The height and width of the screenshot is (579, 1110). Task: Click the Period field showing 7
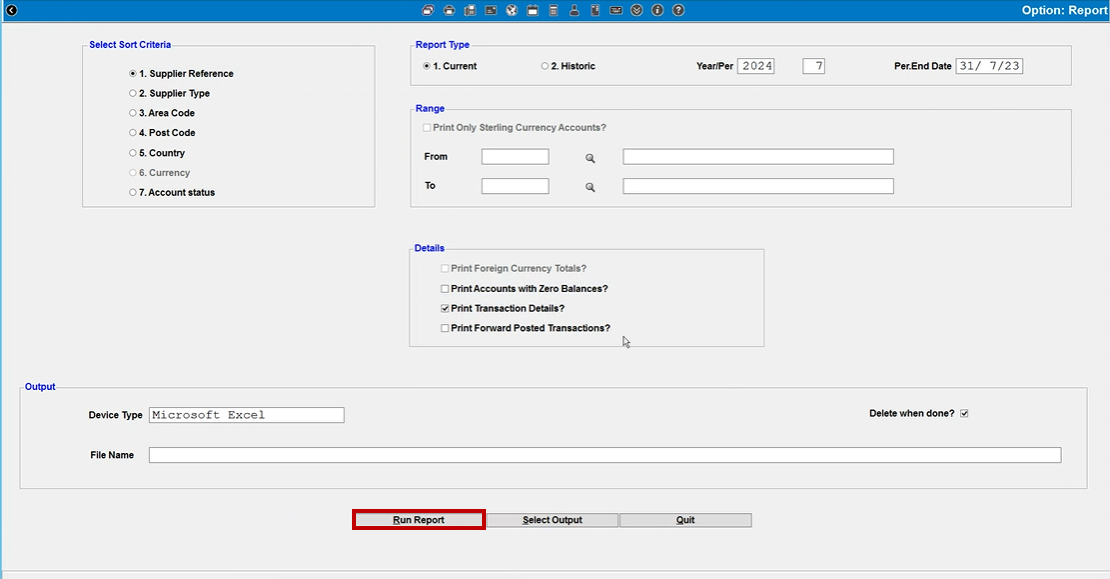813,66
